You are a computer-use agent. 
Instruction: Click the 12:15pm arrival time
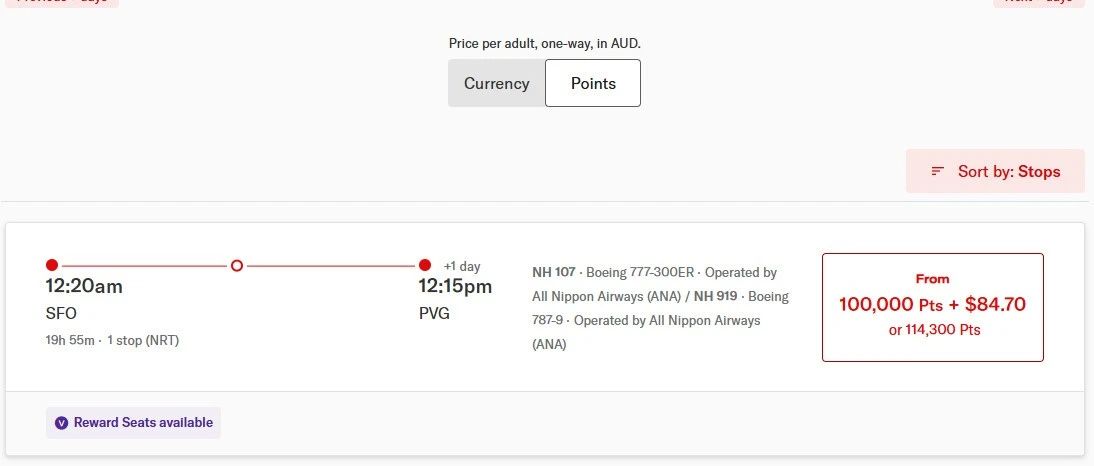click(x=455, y=287)
